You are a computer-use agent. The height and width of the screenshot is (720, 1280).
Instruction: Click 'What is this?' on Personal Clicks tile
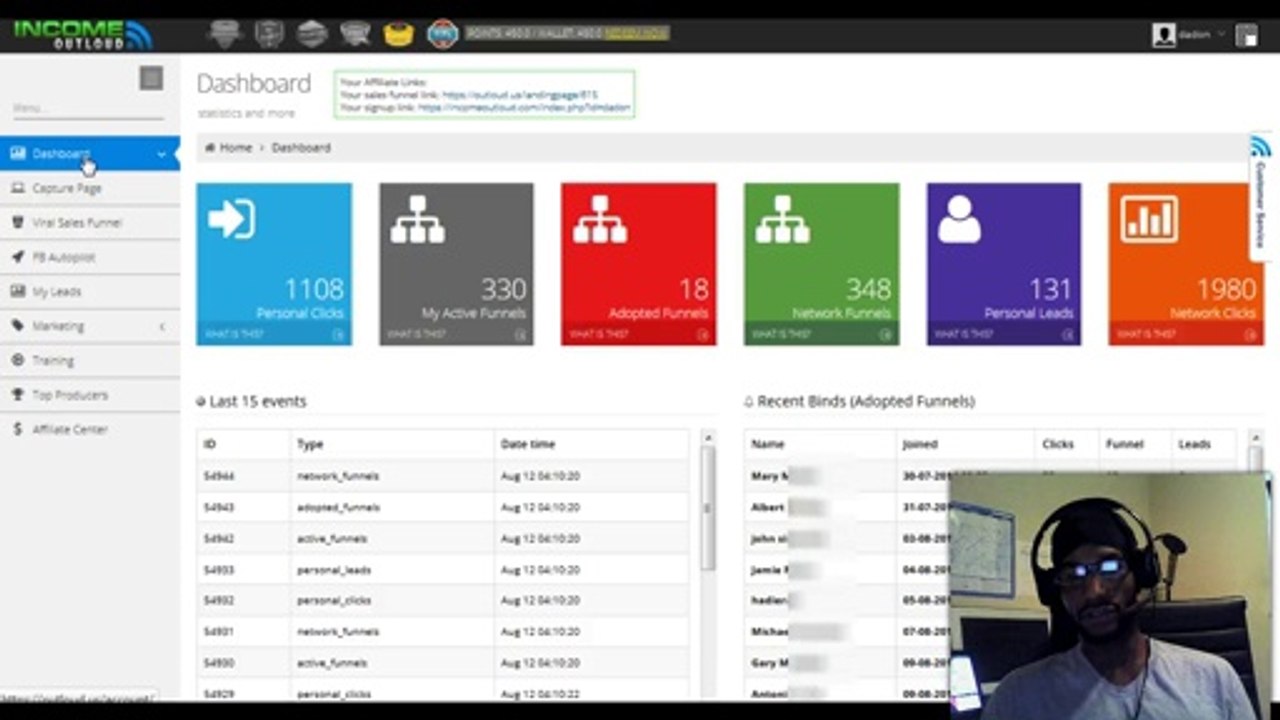tap(235, 334)
